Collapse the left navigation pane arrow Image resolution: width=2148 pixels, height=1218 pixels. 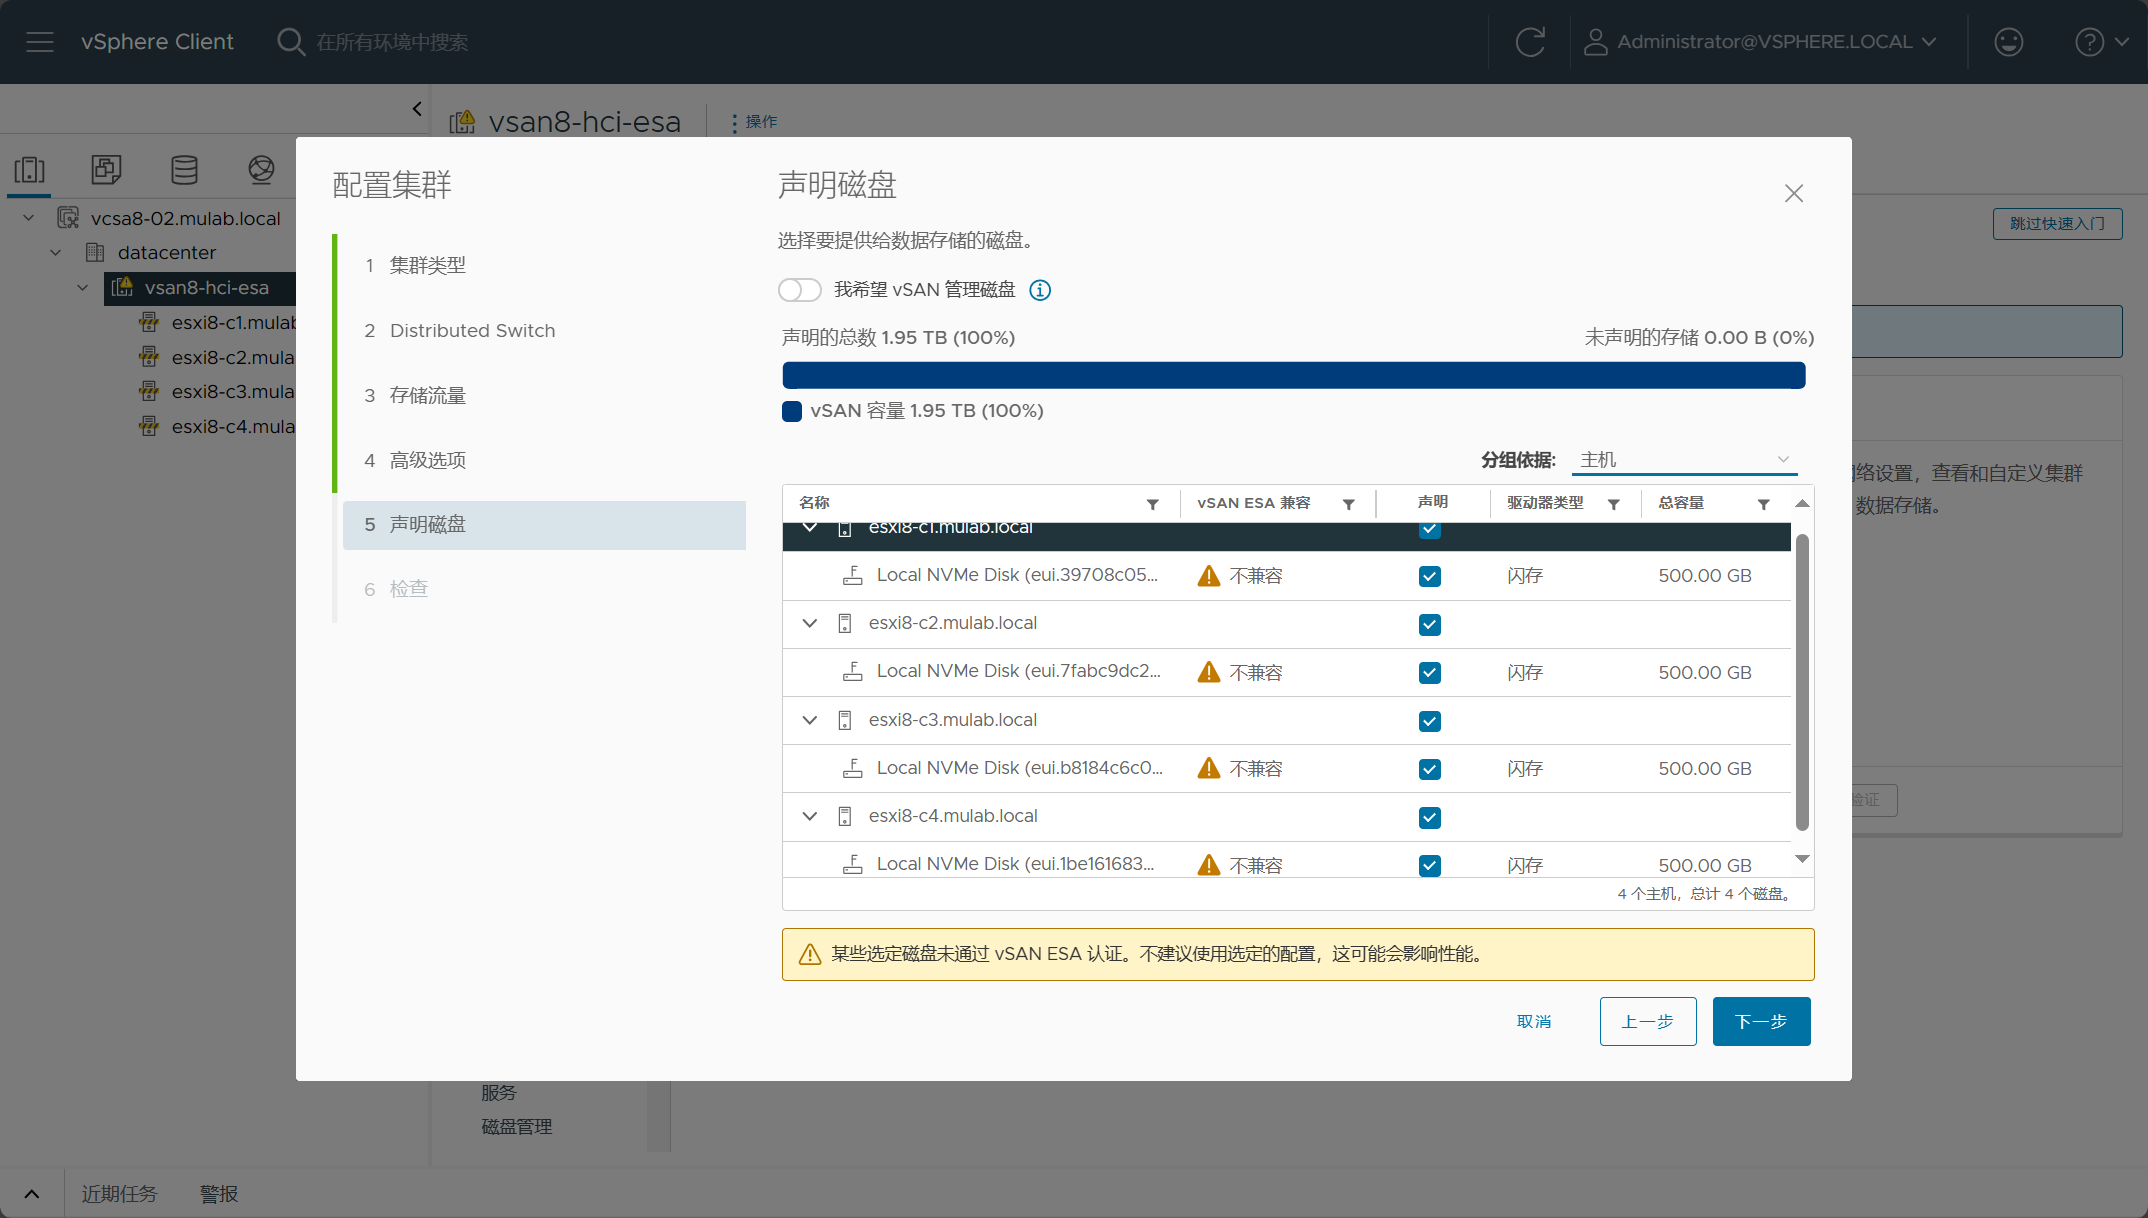(x=417, y=109)
